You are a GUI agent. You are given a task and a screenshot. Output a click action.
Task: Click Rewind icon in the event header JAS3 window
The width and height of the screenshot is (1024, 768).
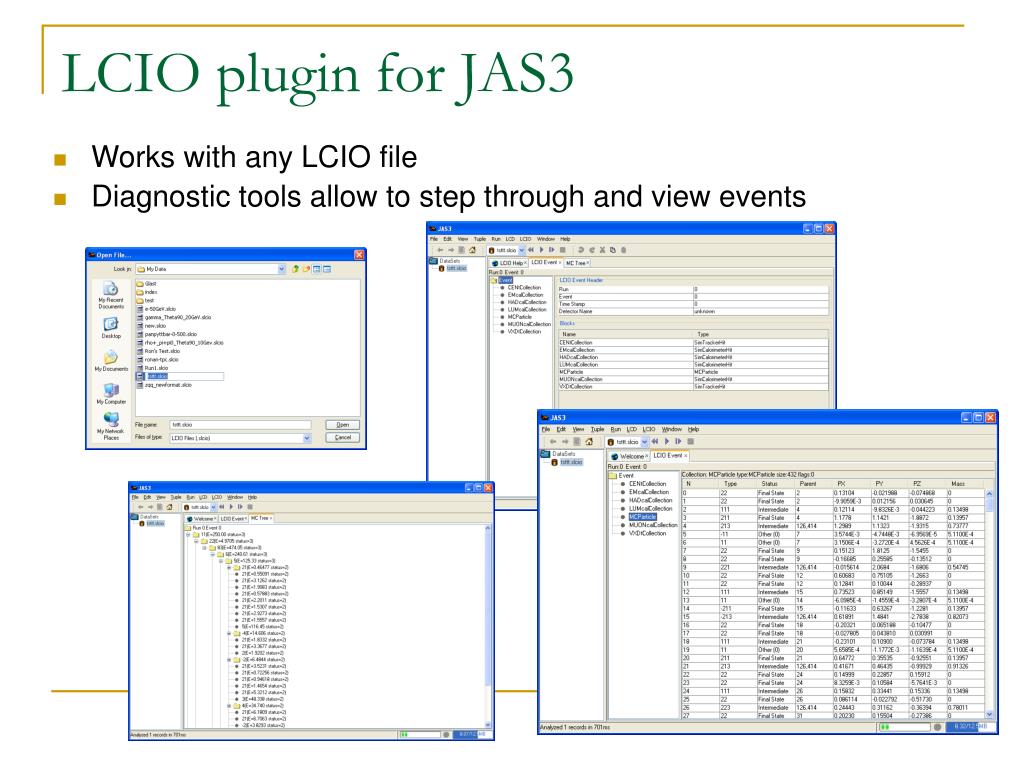pos(531,250)
